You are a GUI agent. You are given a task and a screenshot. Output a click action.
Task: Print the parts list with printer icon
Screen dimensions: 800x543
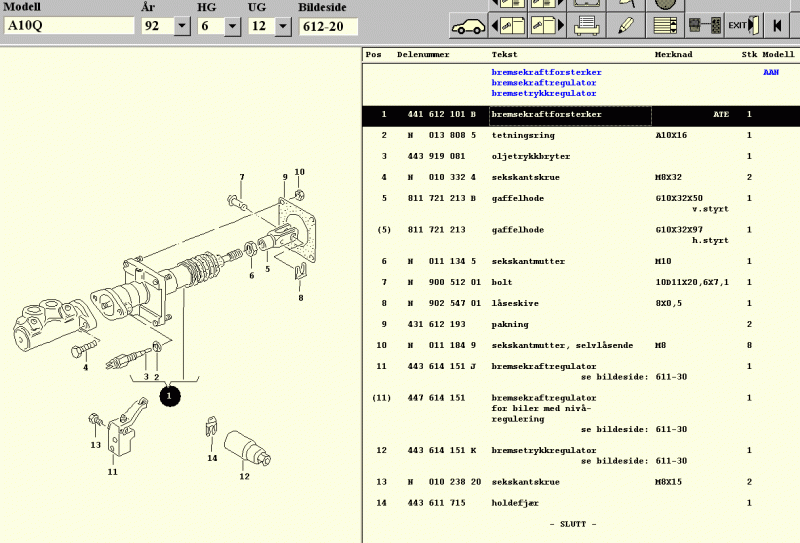click(x=587, y=24)
